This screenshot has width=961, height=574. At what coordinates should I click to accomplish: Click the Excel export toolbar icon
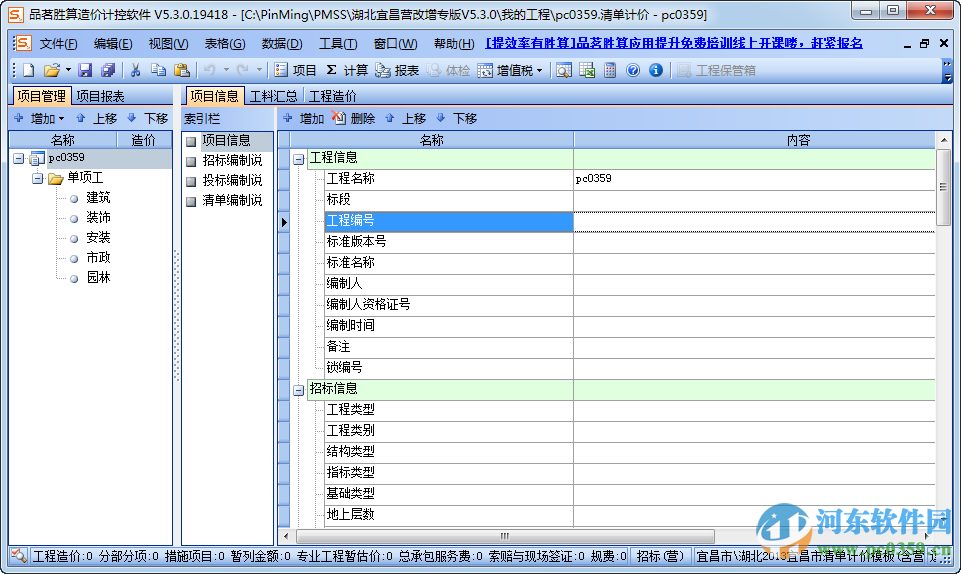click(587, 70)
